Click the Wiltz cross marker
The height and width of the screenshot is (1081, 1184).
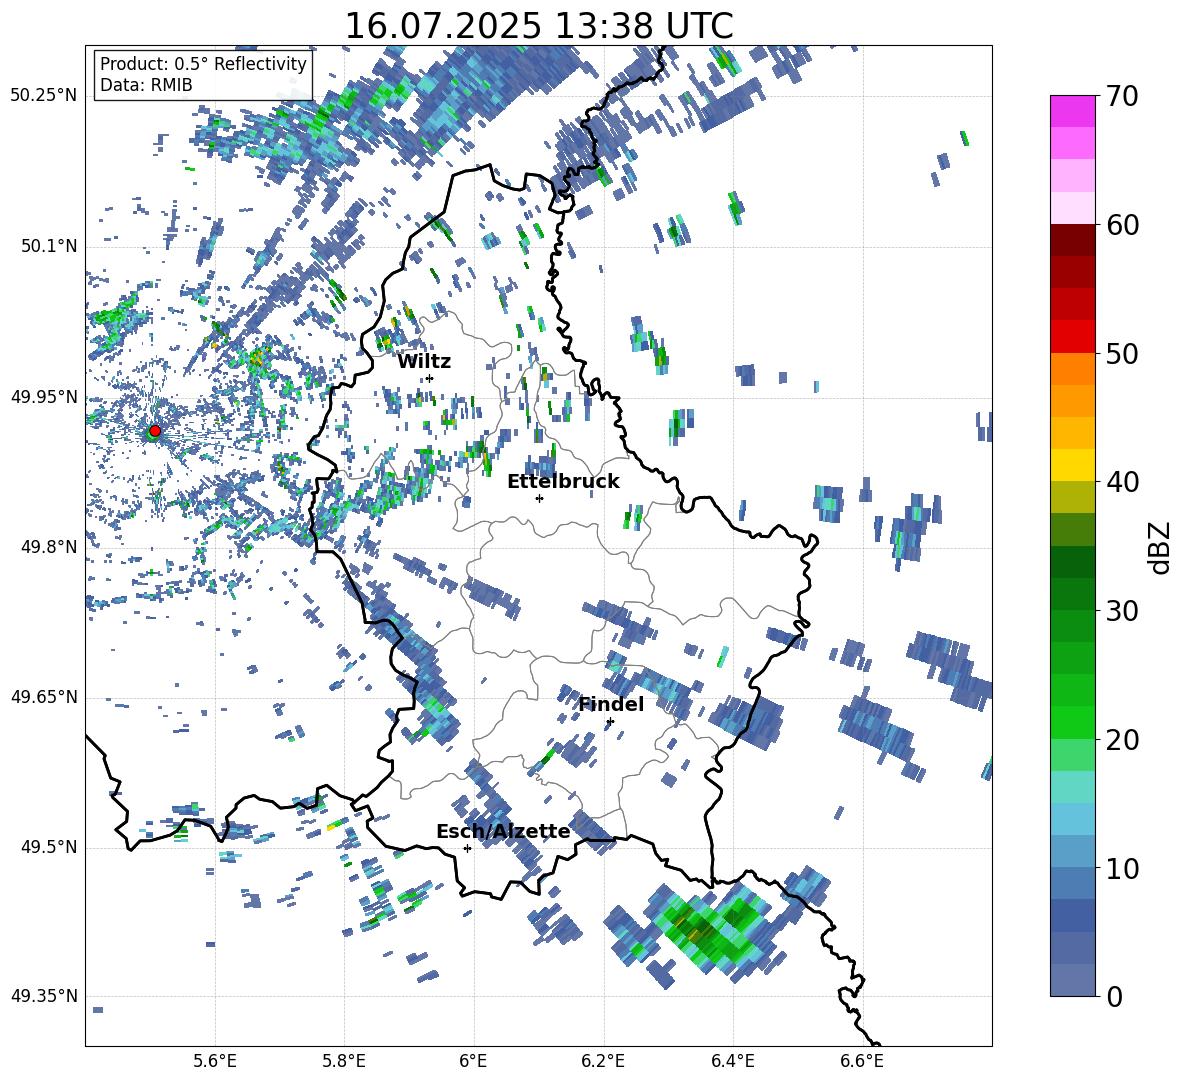click(x=430, y=379)
